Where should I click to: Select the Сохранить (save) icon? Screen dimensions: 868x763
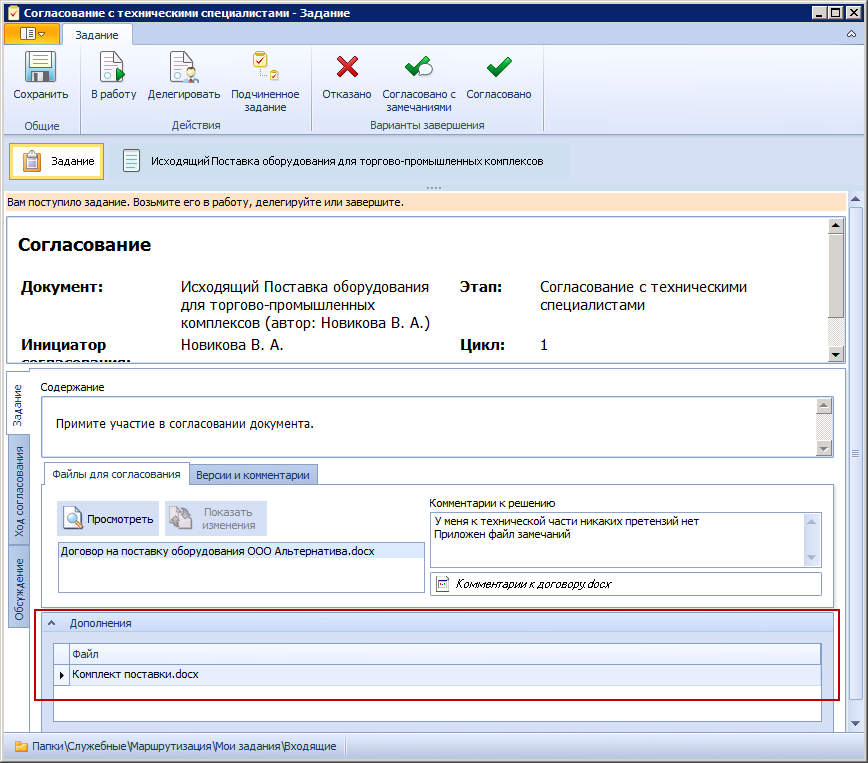(40, 68)
